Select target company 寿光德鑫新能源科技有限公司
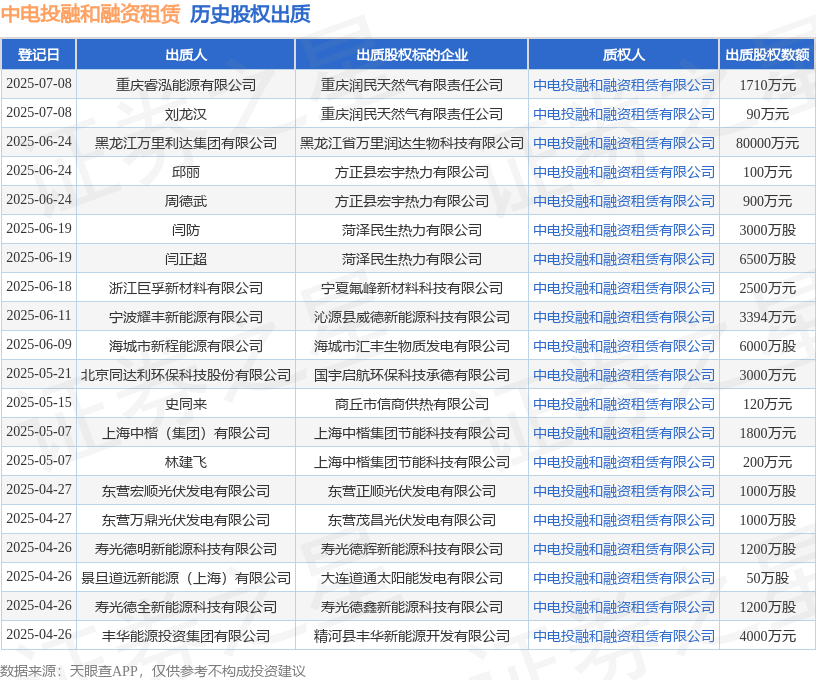The height and width of the screenshot is (680, 816). [412, 607]
